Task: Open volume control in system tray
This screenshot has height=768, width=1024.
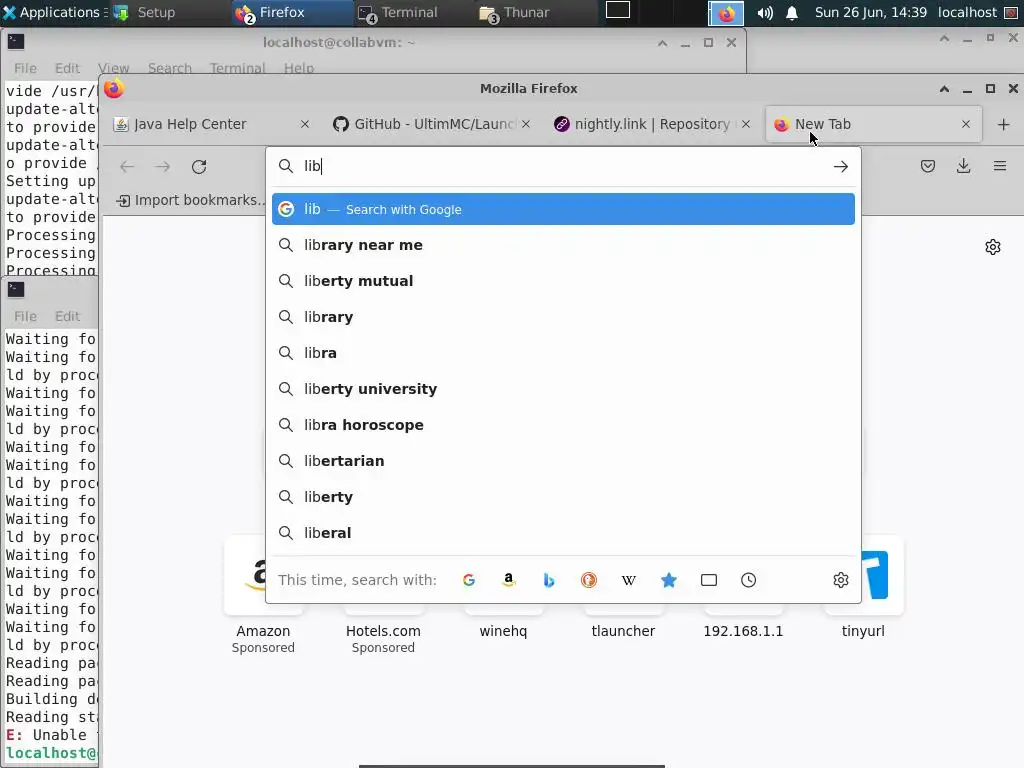Action: click(765, 12)
